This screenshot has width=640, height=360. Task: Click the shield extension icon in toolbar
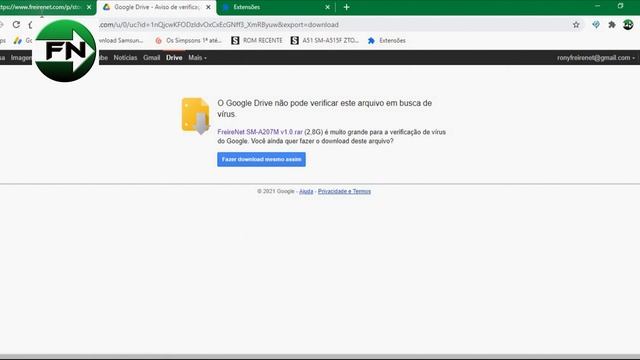point(596,25)
